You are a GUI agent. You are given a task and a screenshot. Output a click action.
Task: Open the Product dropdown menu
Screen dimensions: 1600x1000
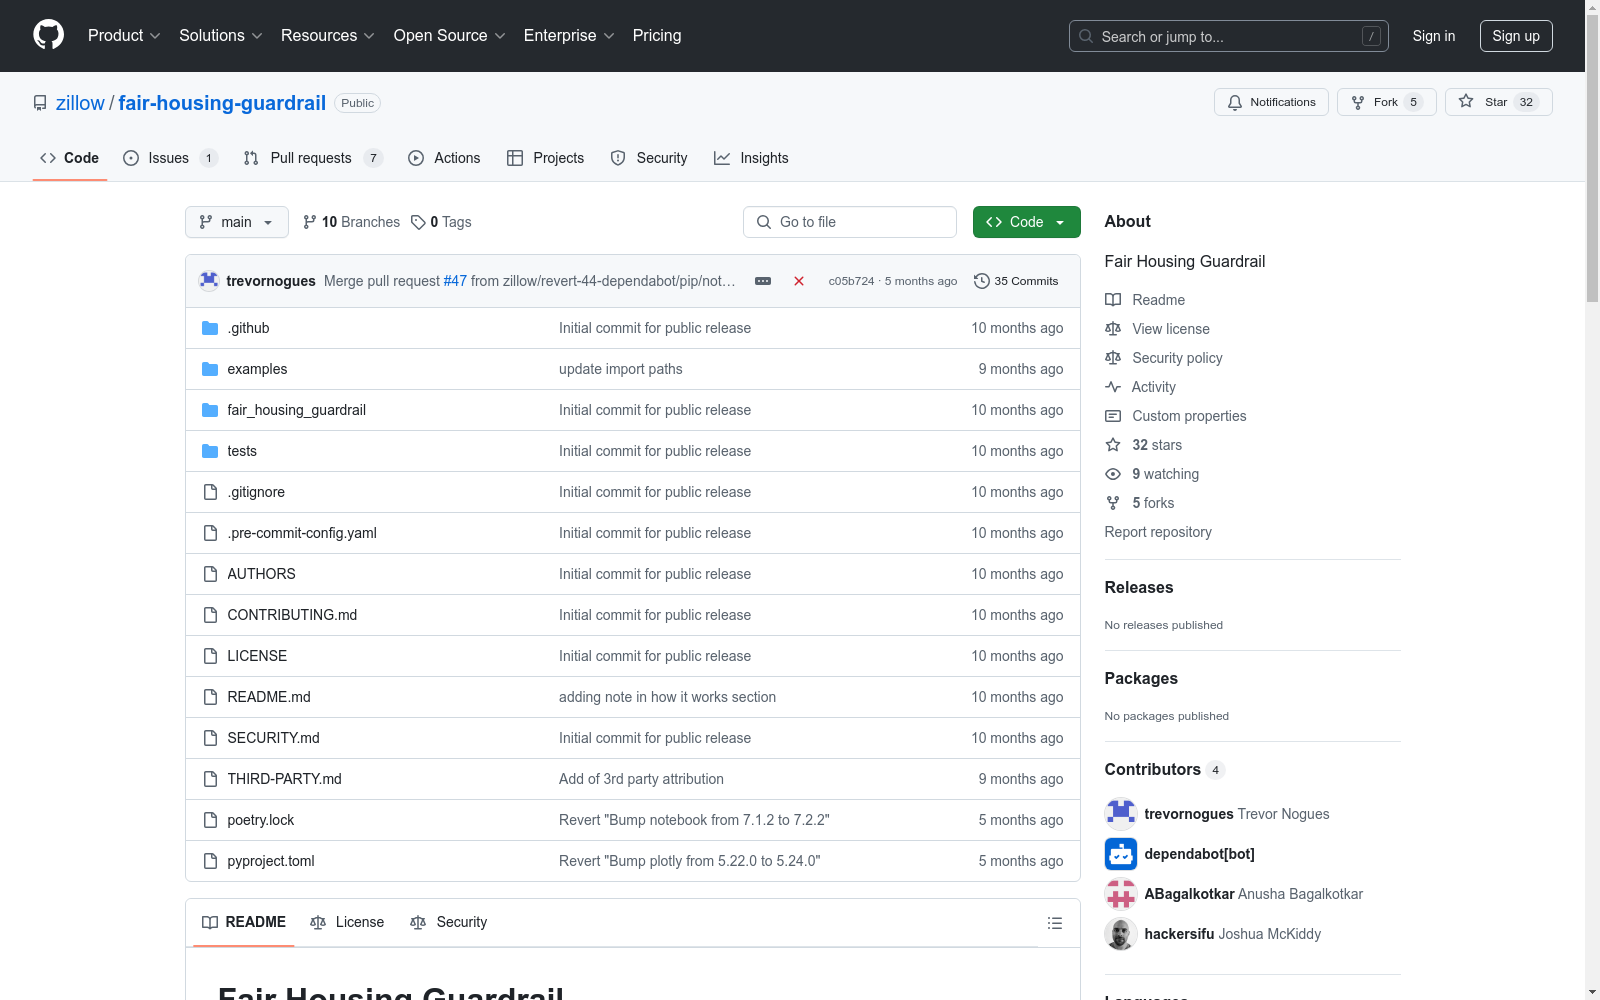pyautogui.click(x=124, y=36)
